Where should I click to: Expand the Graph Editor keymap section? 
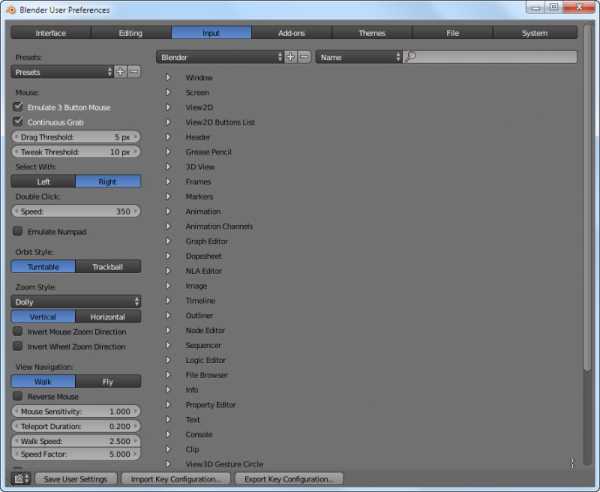(x=168, y=241)
